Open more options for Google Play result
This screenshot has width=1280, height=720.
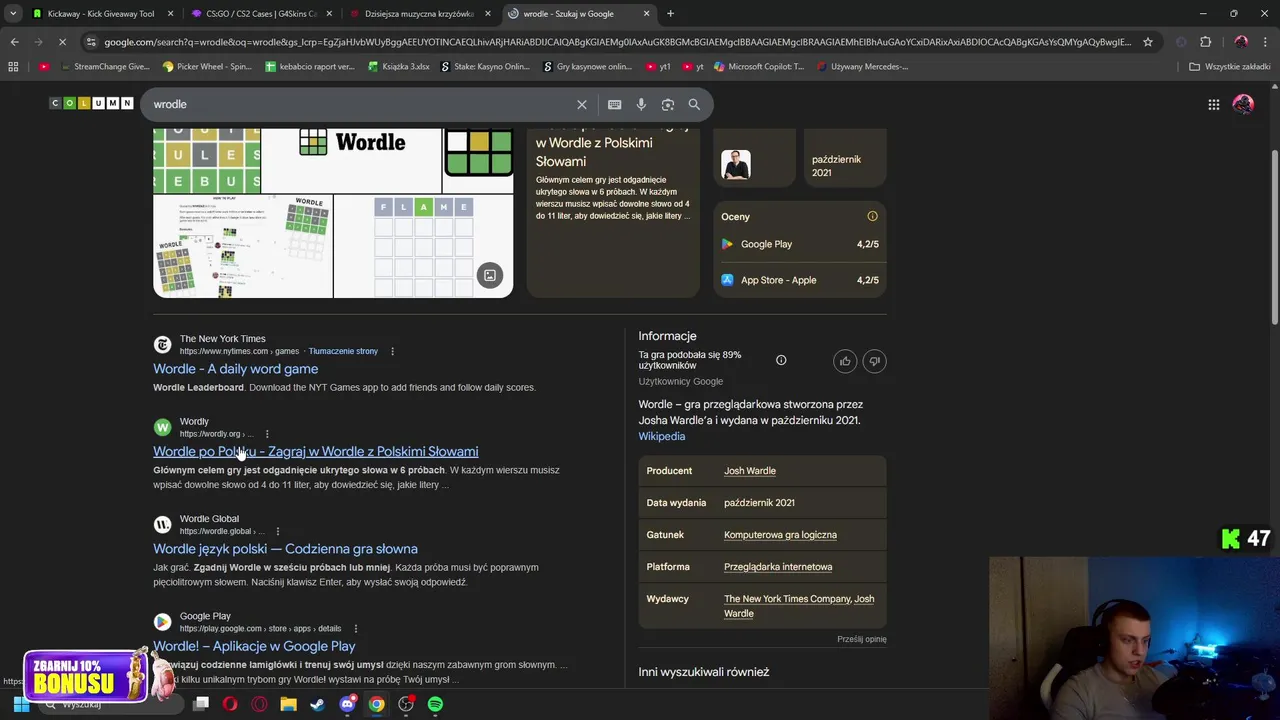[x=355, y=628]
